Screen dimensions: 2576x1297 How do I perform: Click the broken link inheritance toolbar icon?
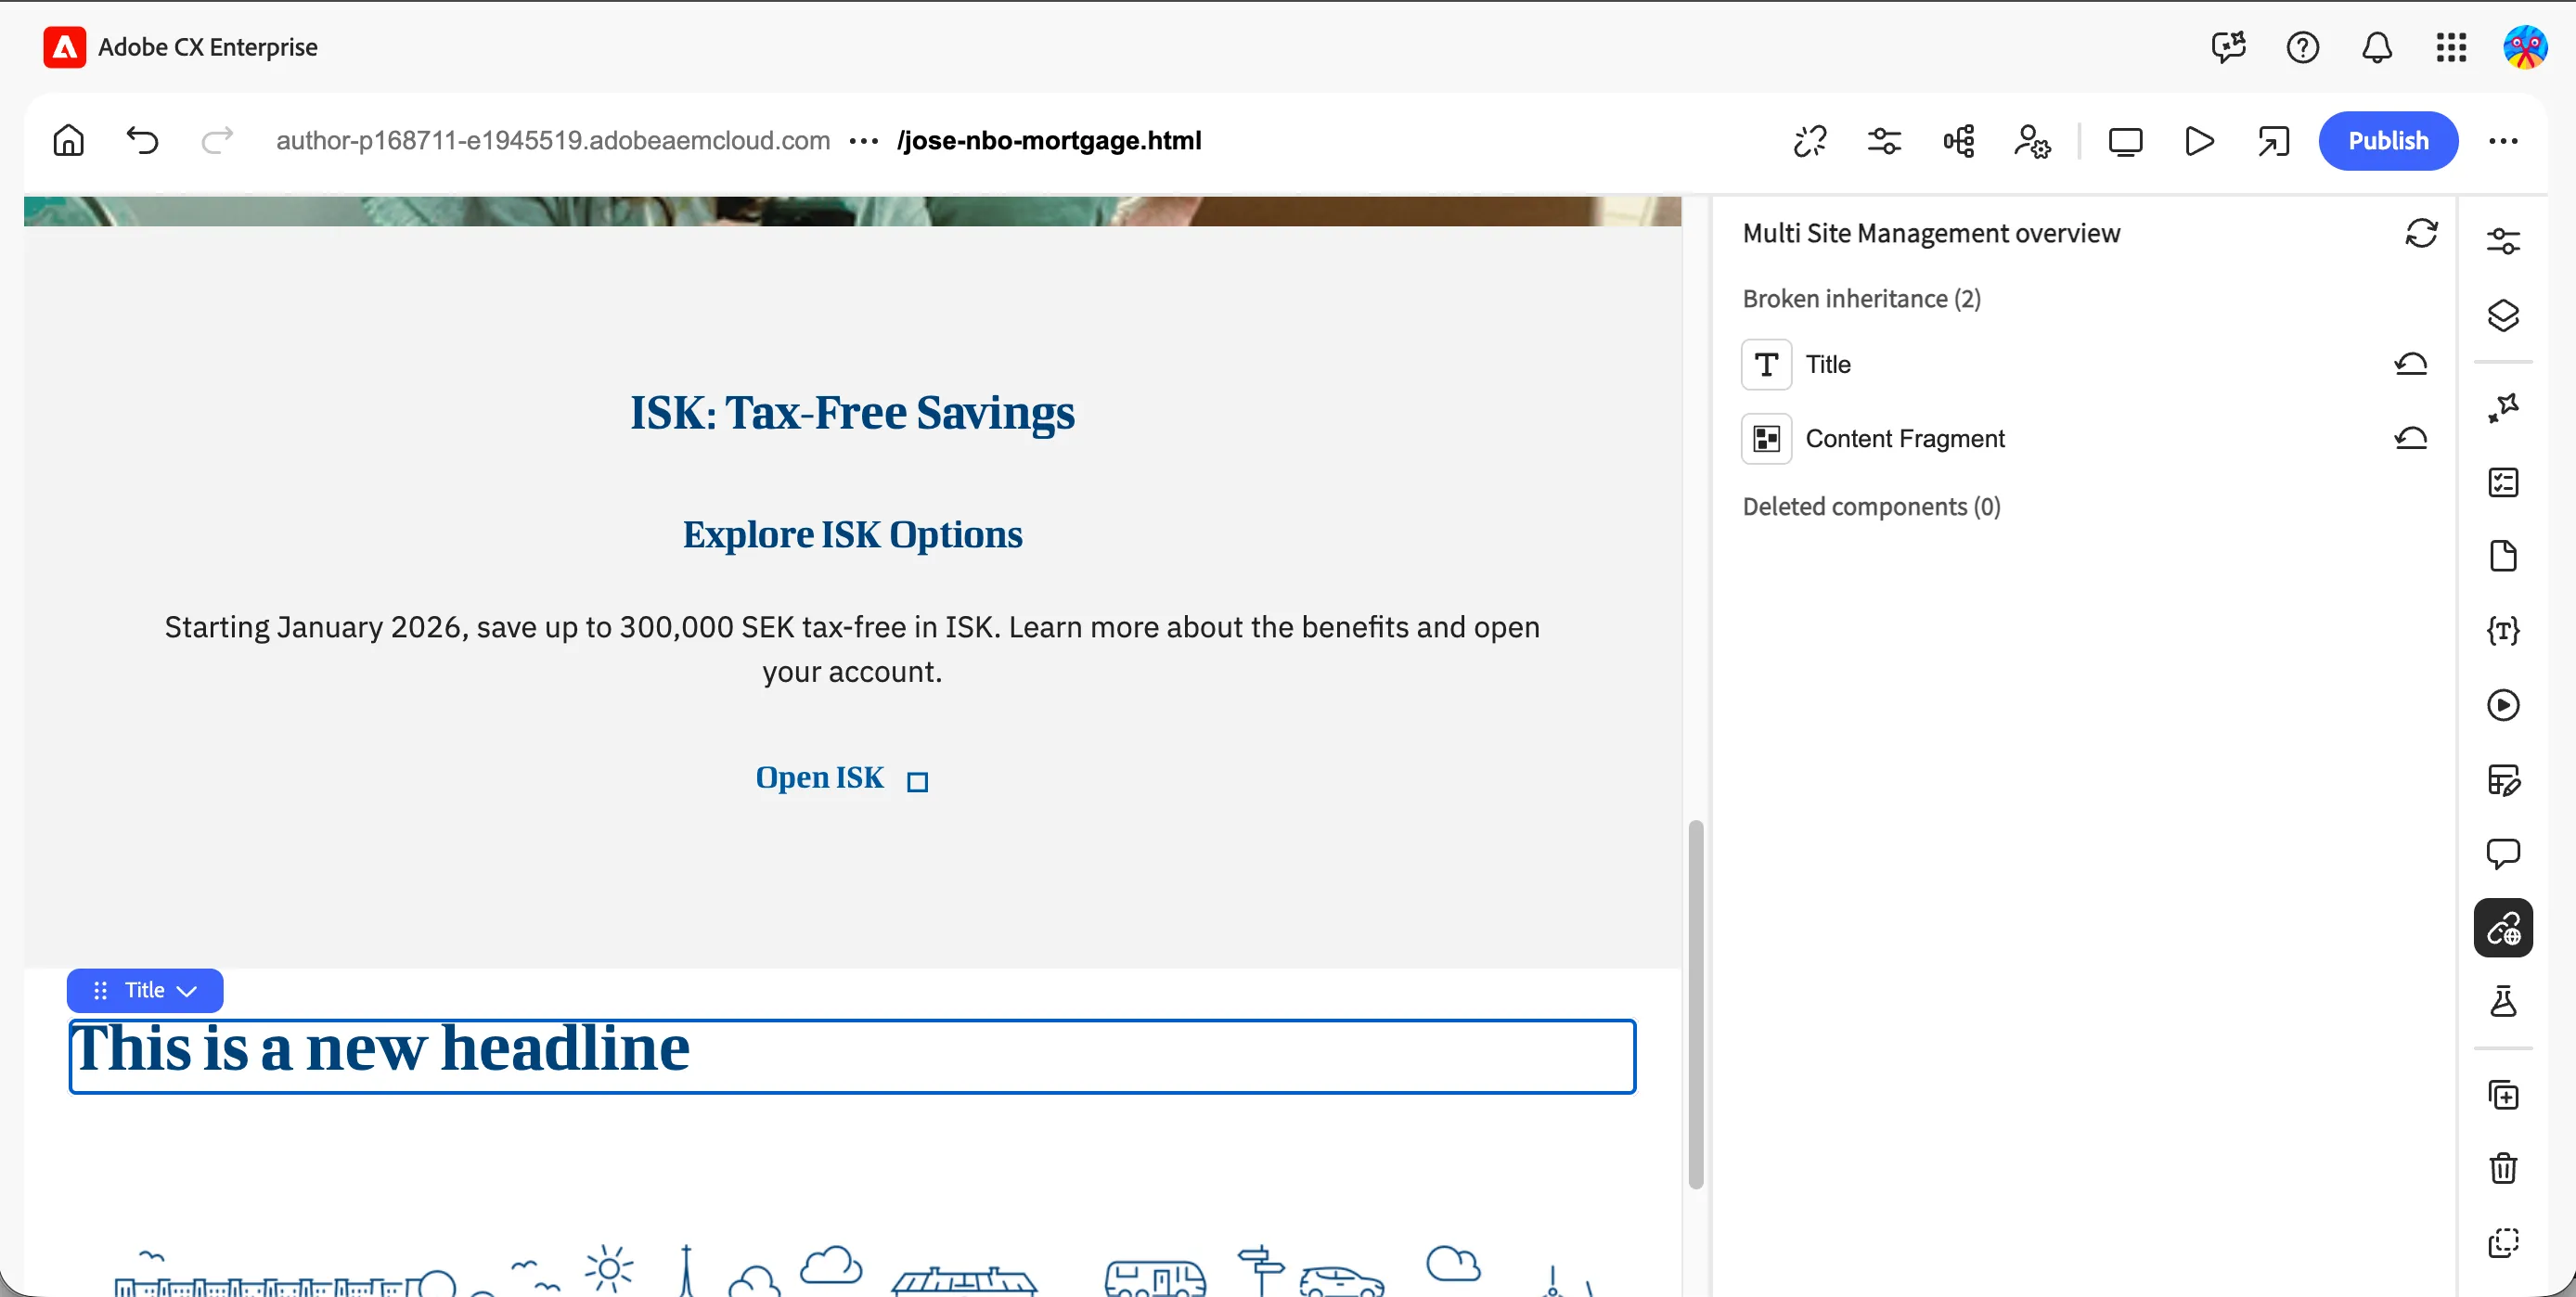point(1810,141)
